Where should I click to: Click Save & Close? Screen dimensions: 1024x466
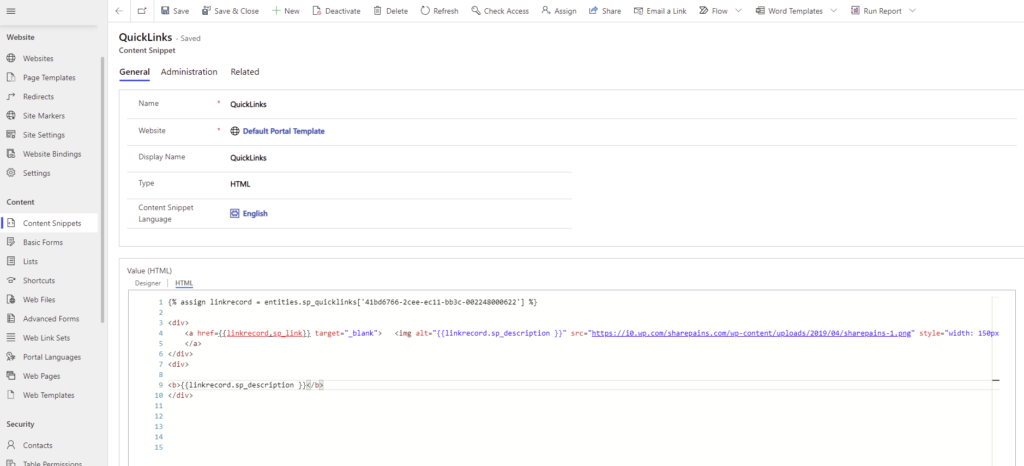tap(230, 11)
